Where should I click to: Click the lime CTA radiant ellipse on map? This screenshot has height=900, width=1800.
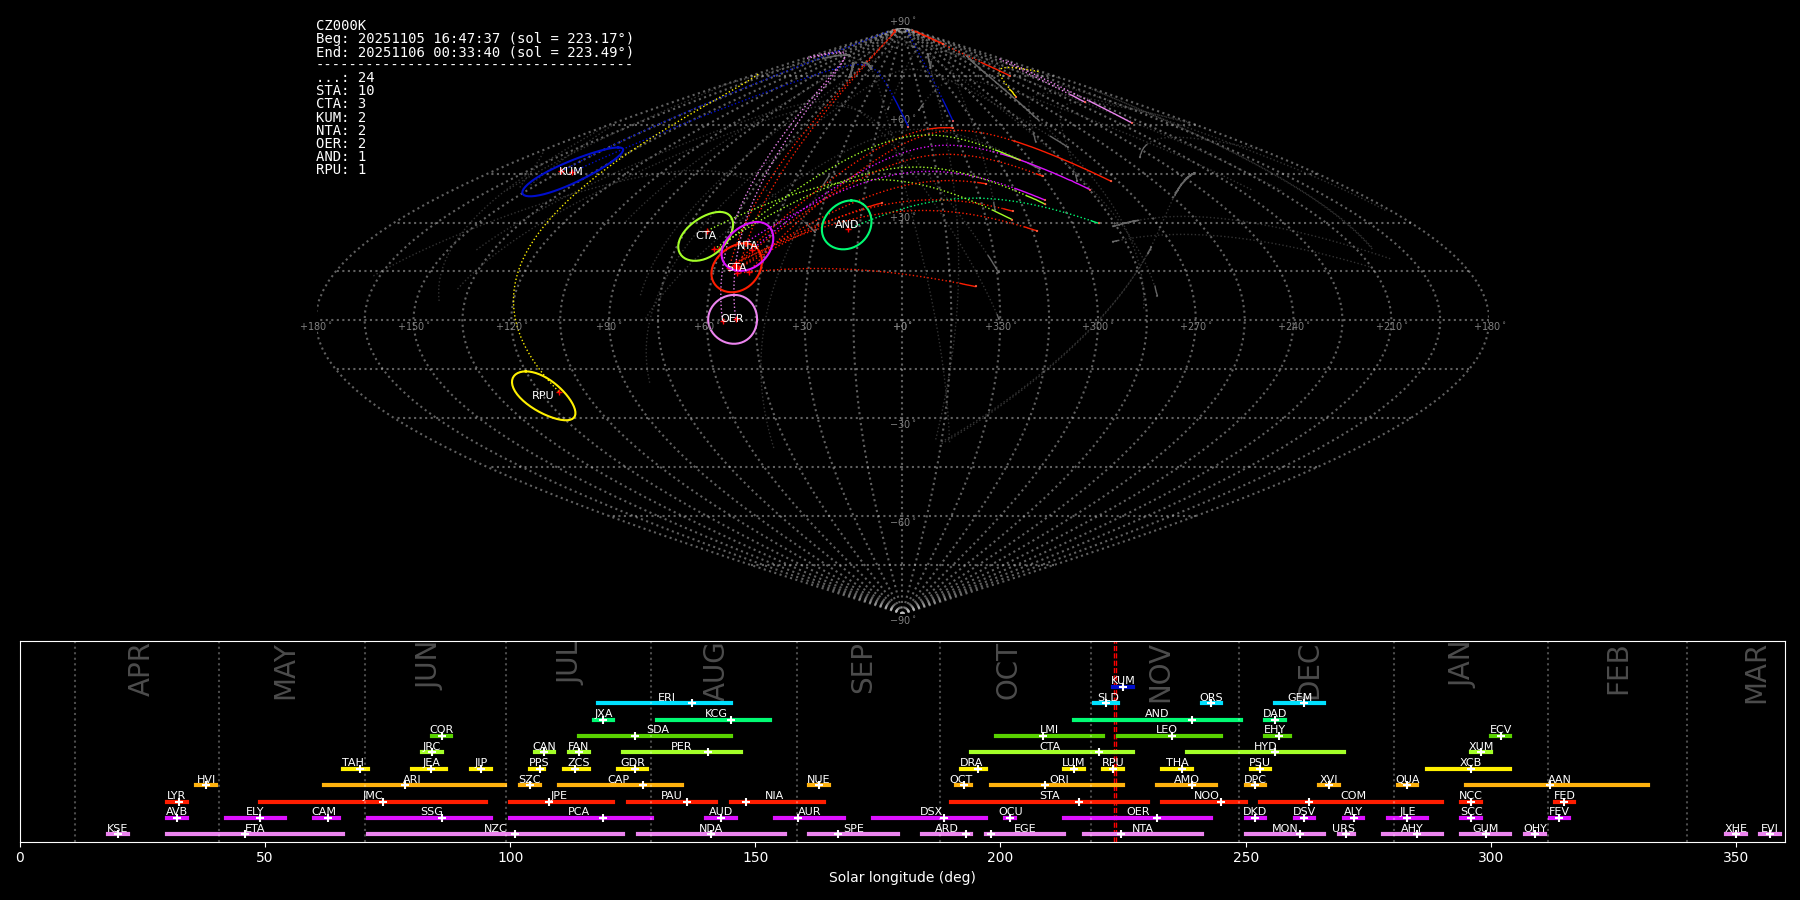[705, 236]
